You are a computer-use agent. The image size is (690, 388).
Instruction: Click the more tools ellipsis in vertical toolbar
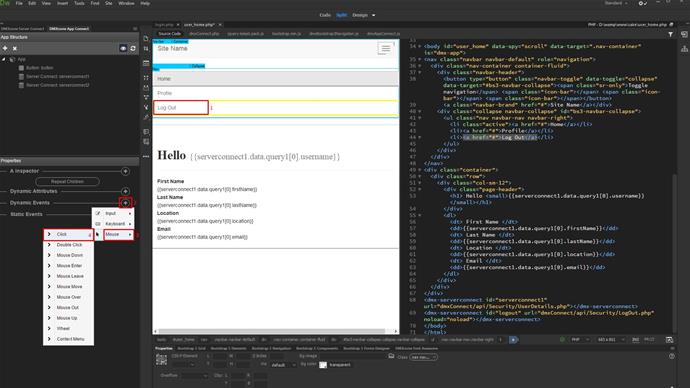146,156
